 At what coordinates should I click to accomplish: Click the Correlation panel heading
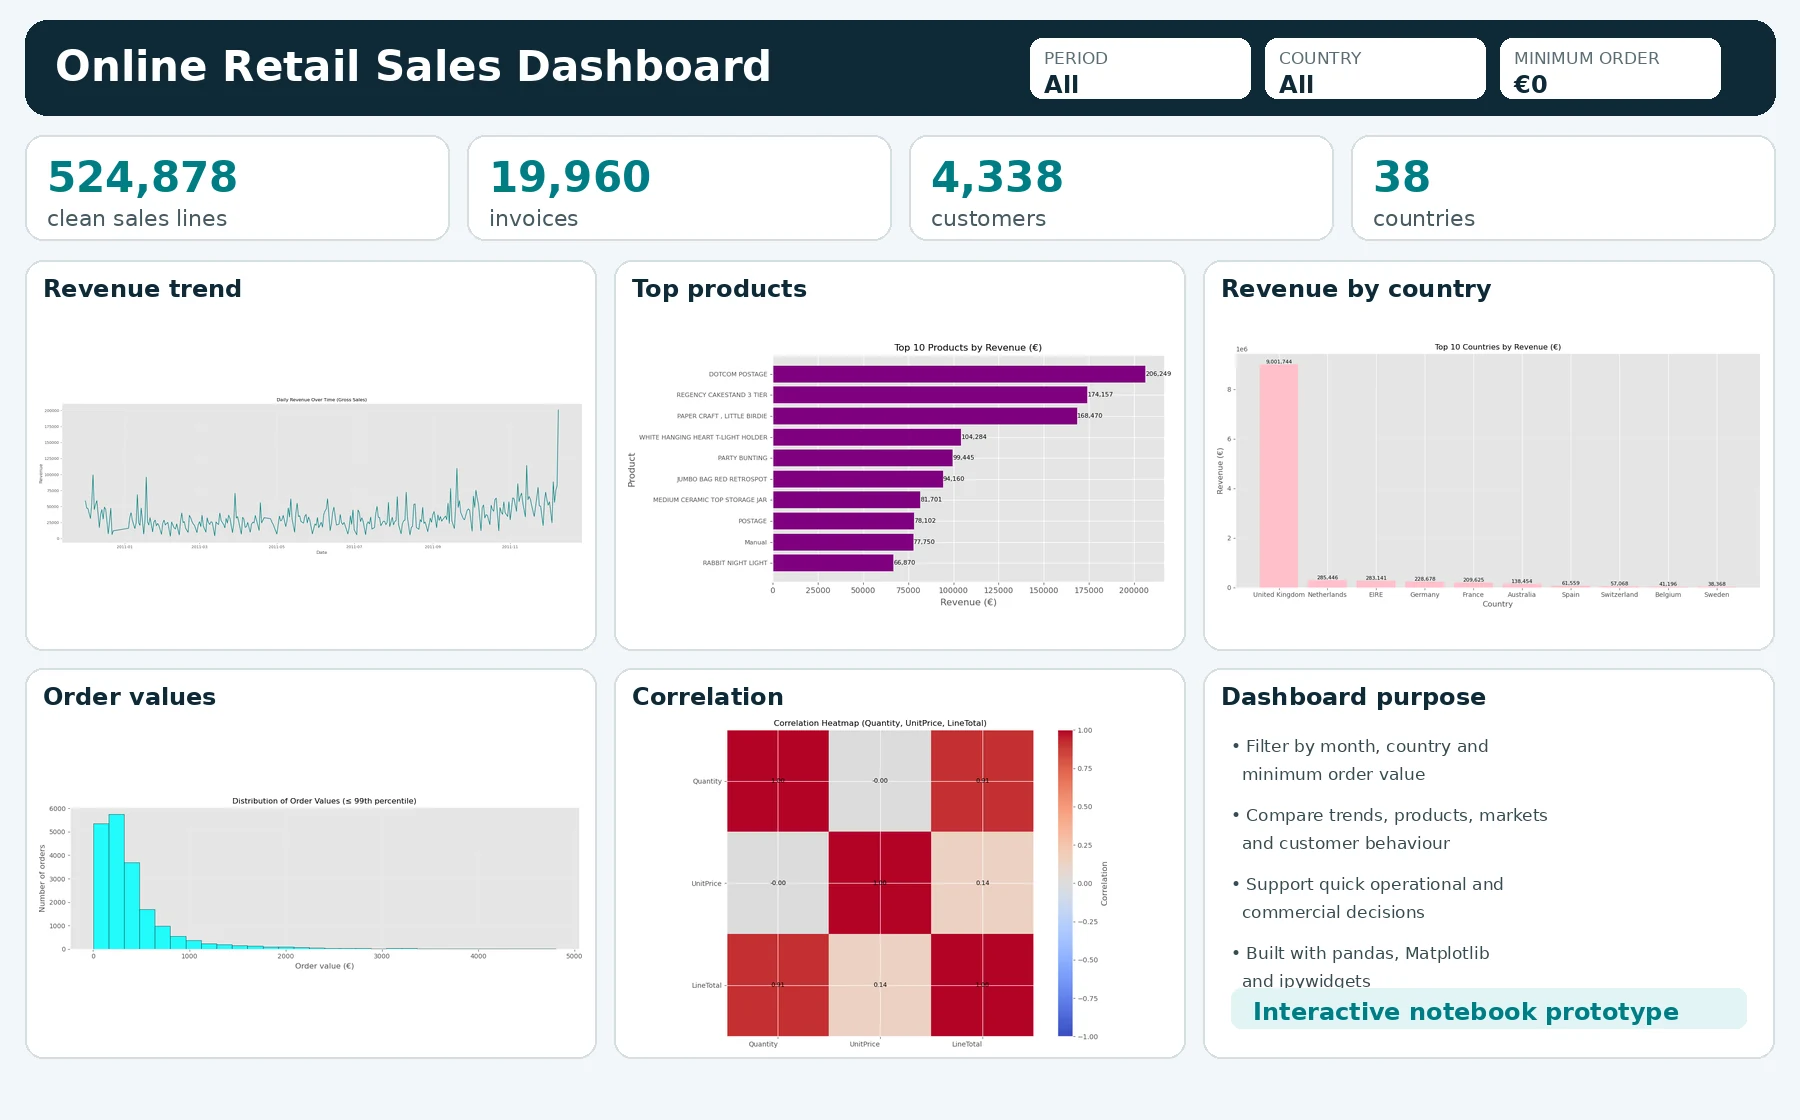click(x=707, y=697)
